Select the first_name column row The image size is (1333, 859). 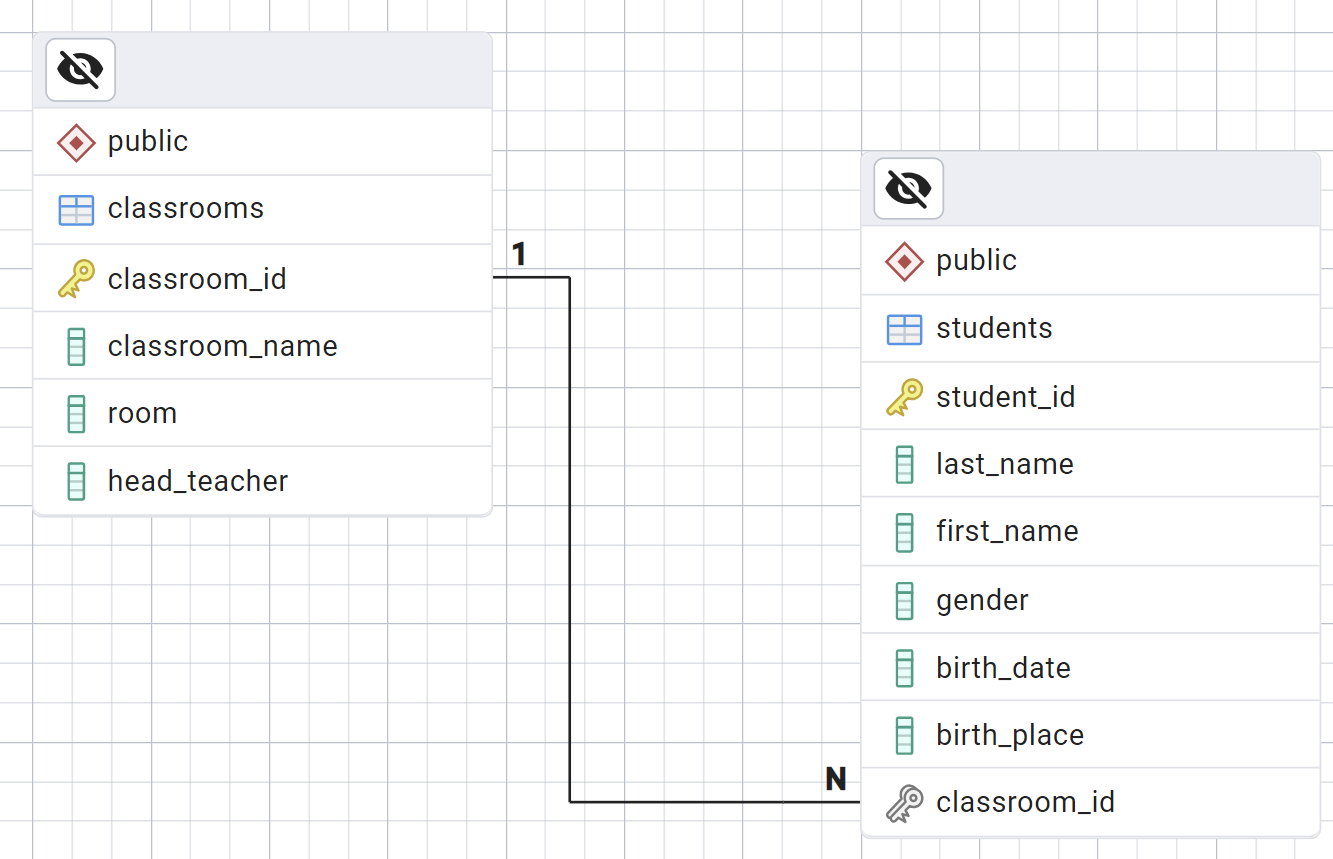tap(1006, 531)
